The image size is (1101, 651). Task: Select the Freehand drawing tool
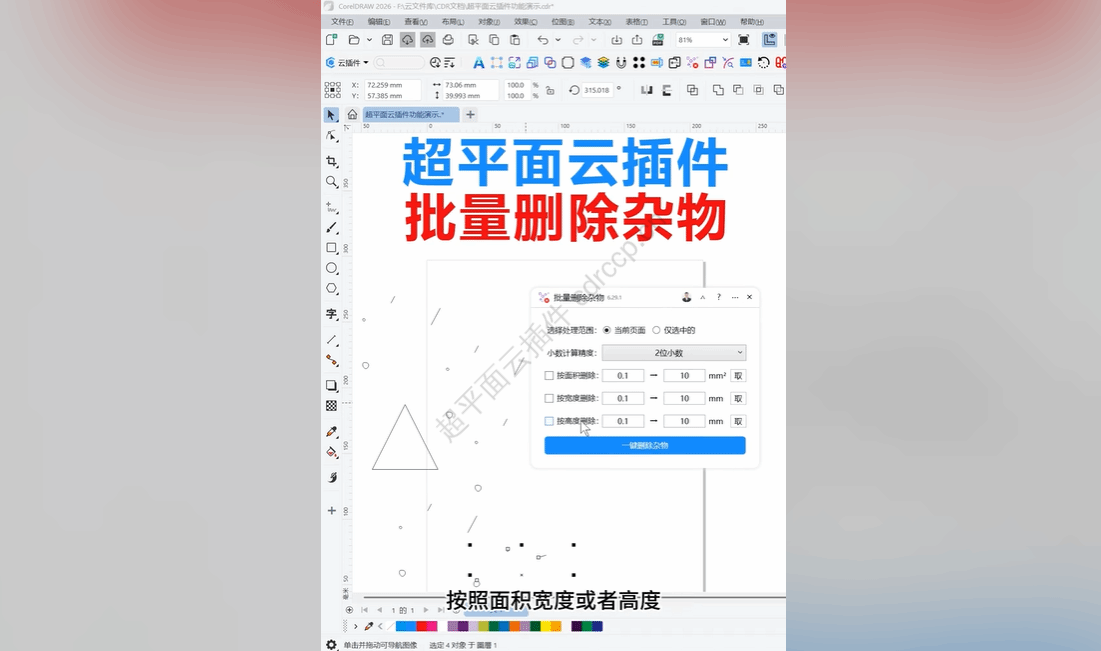[331, 207]
